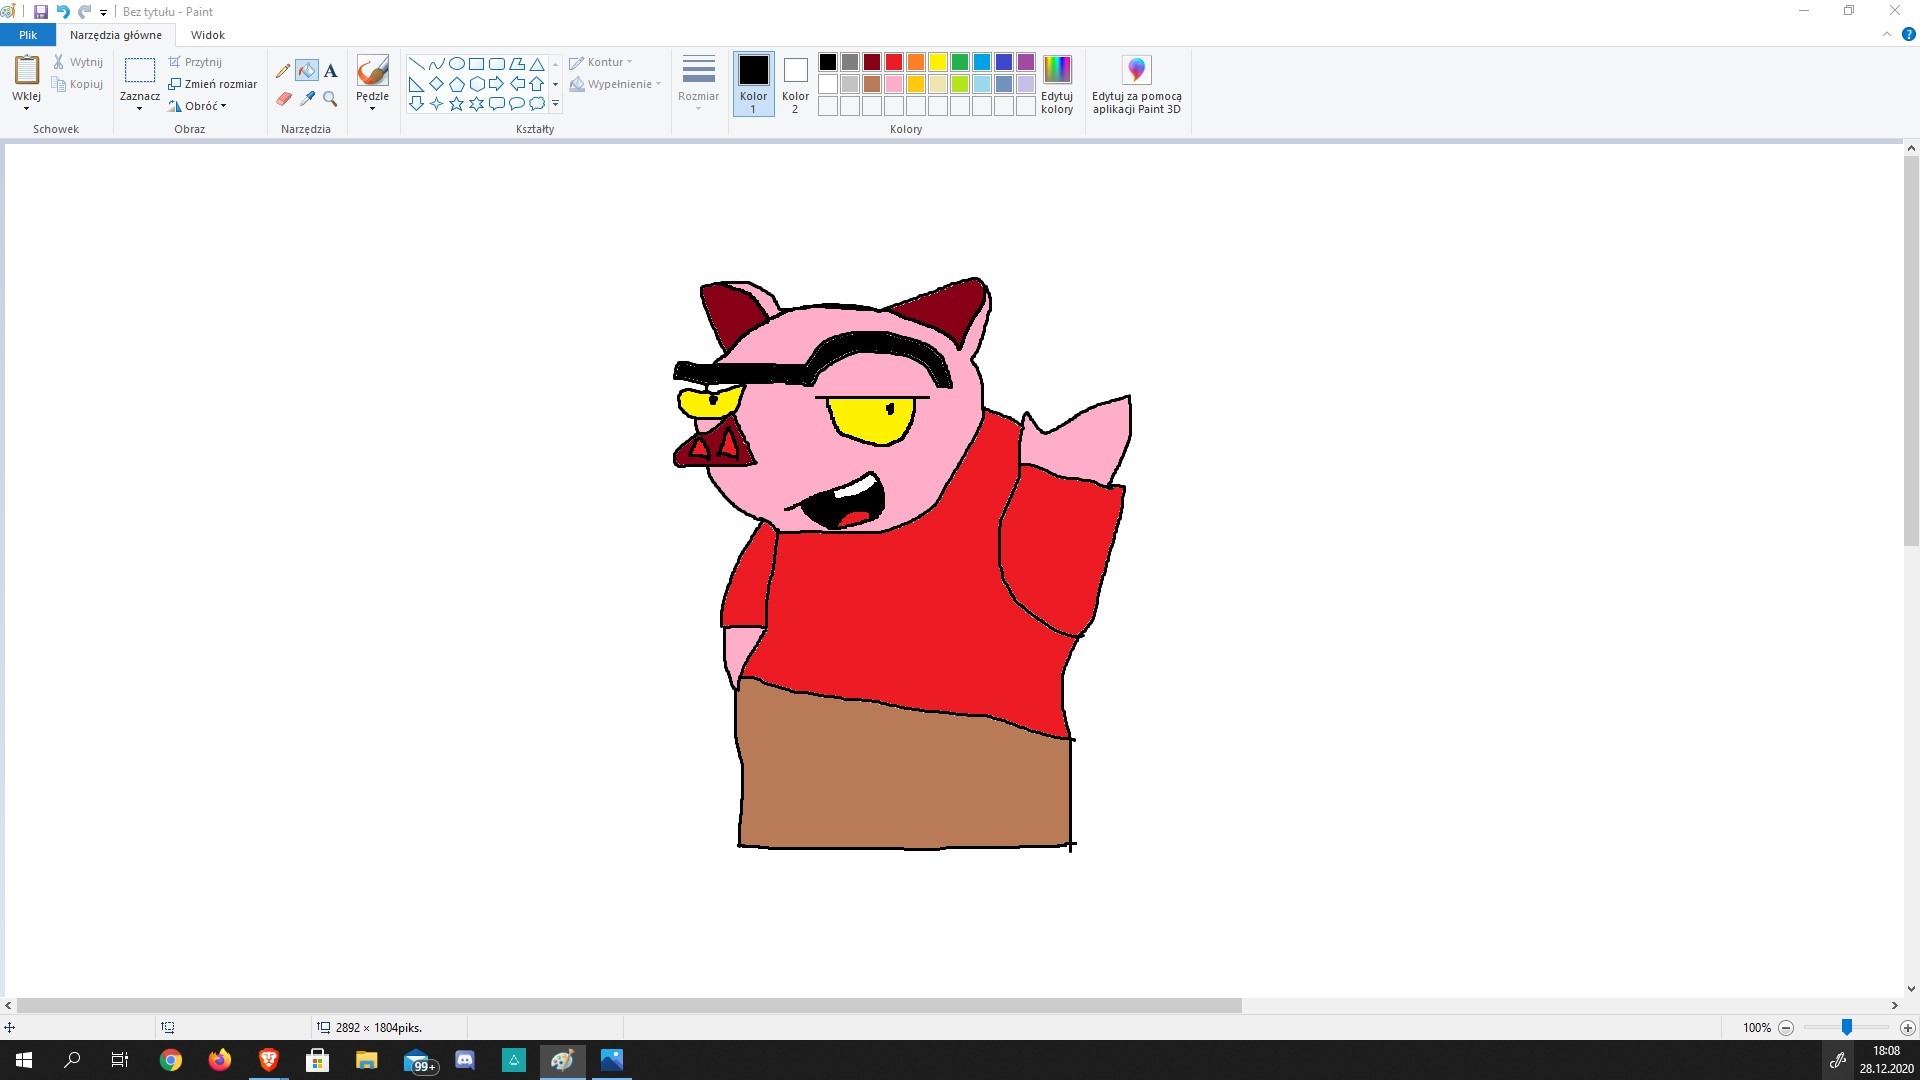Click the Pędzle brush icon

(372, 71)
